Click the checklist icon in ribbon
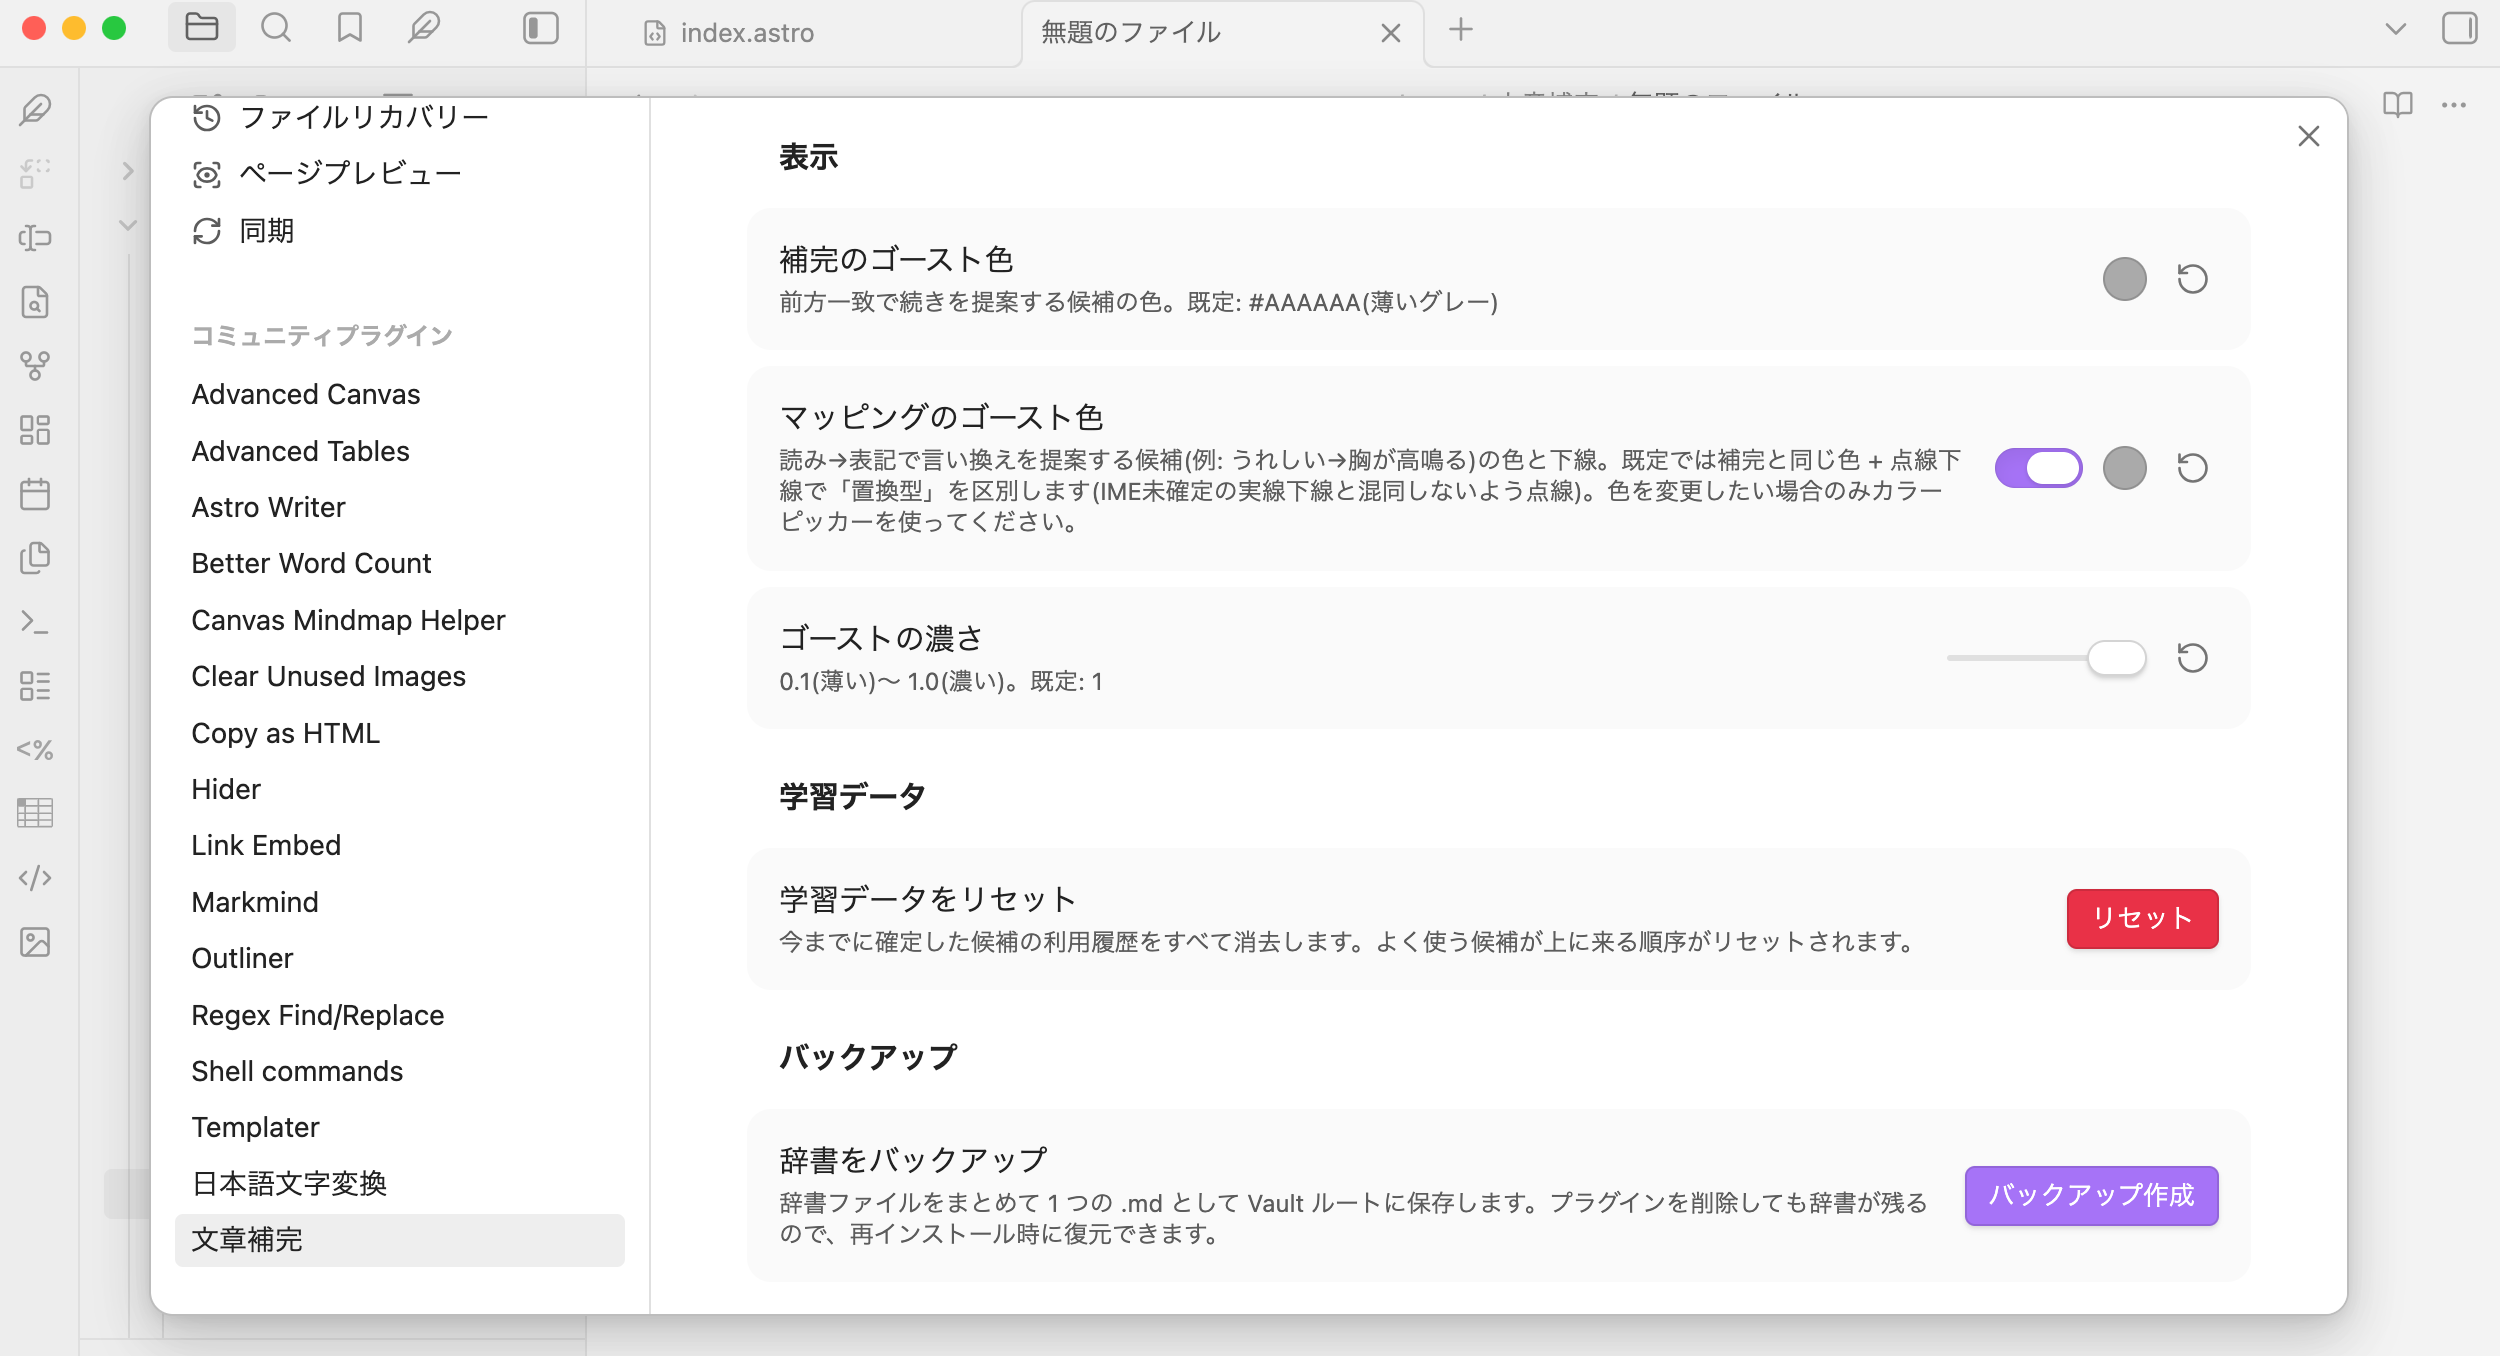 click(35, 685)
